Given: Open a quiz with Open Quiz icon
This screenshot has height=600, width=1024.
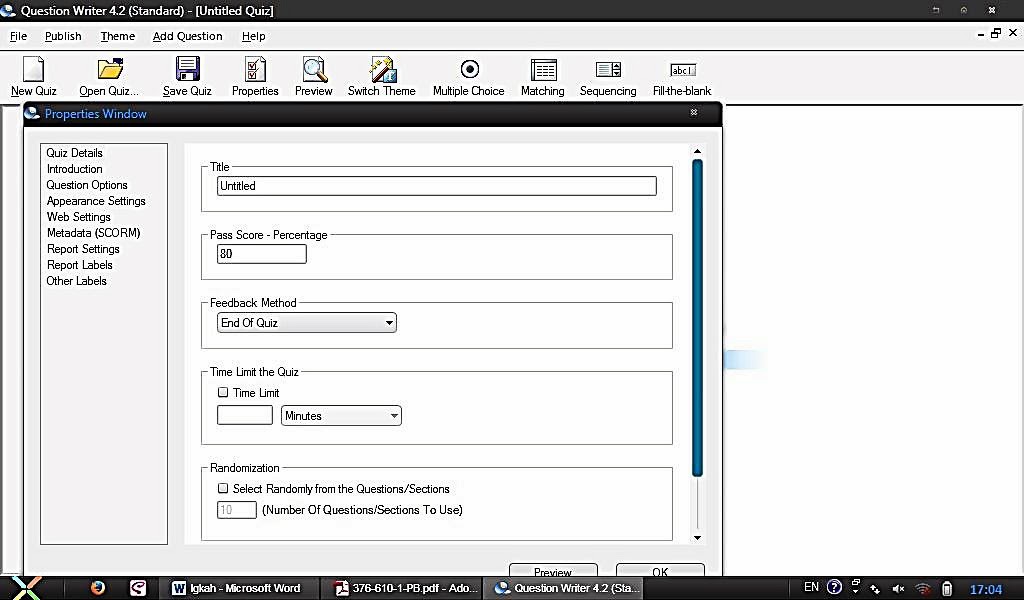Looking at the screenshot, I should tap(110, 69).
